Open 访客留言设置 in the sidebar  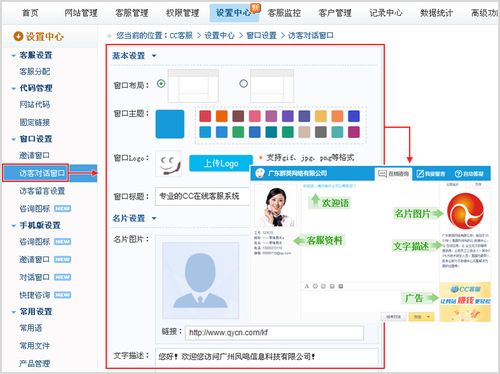click(x=42, y=191)
